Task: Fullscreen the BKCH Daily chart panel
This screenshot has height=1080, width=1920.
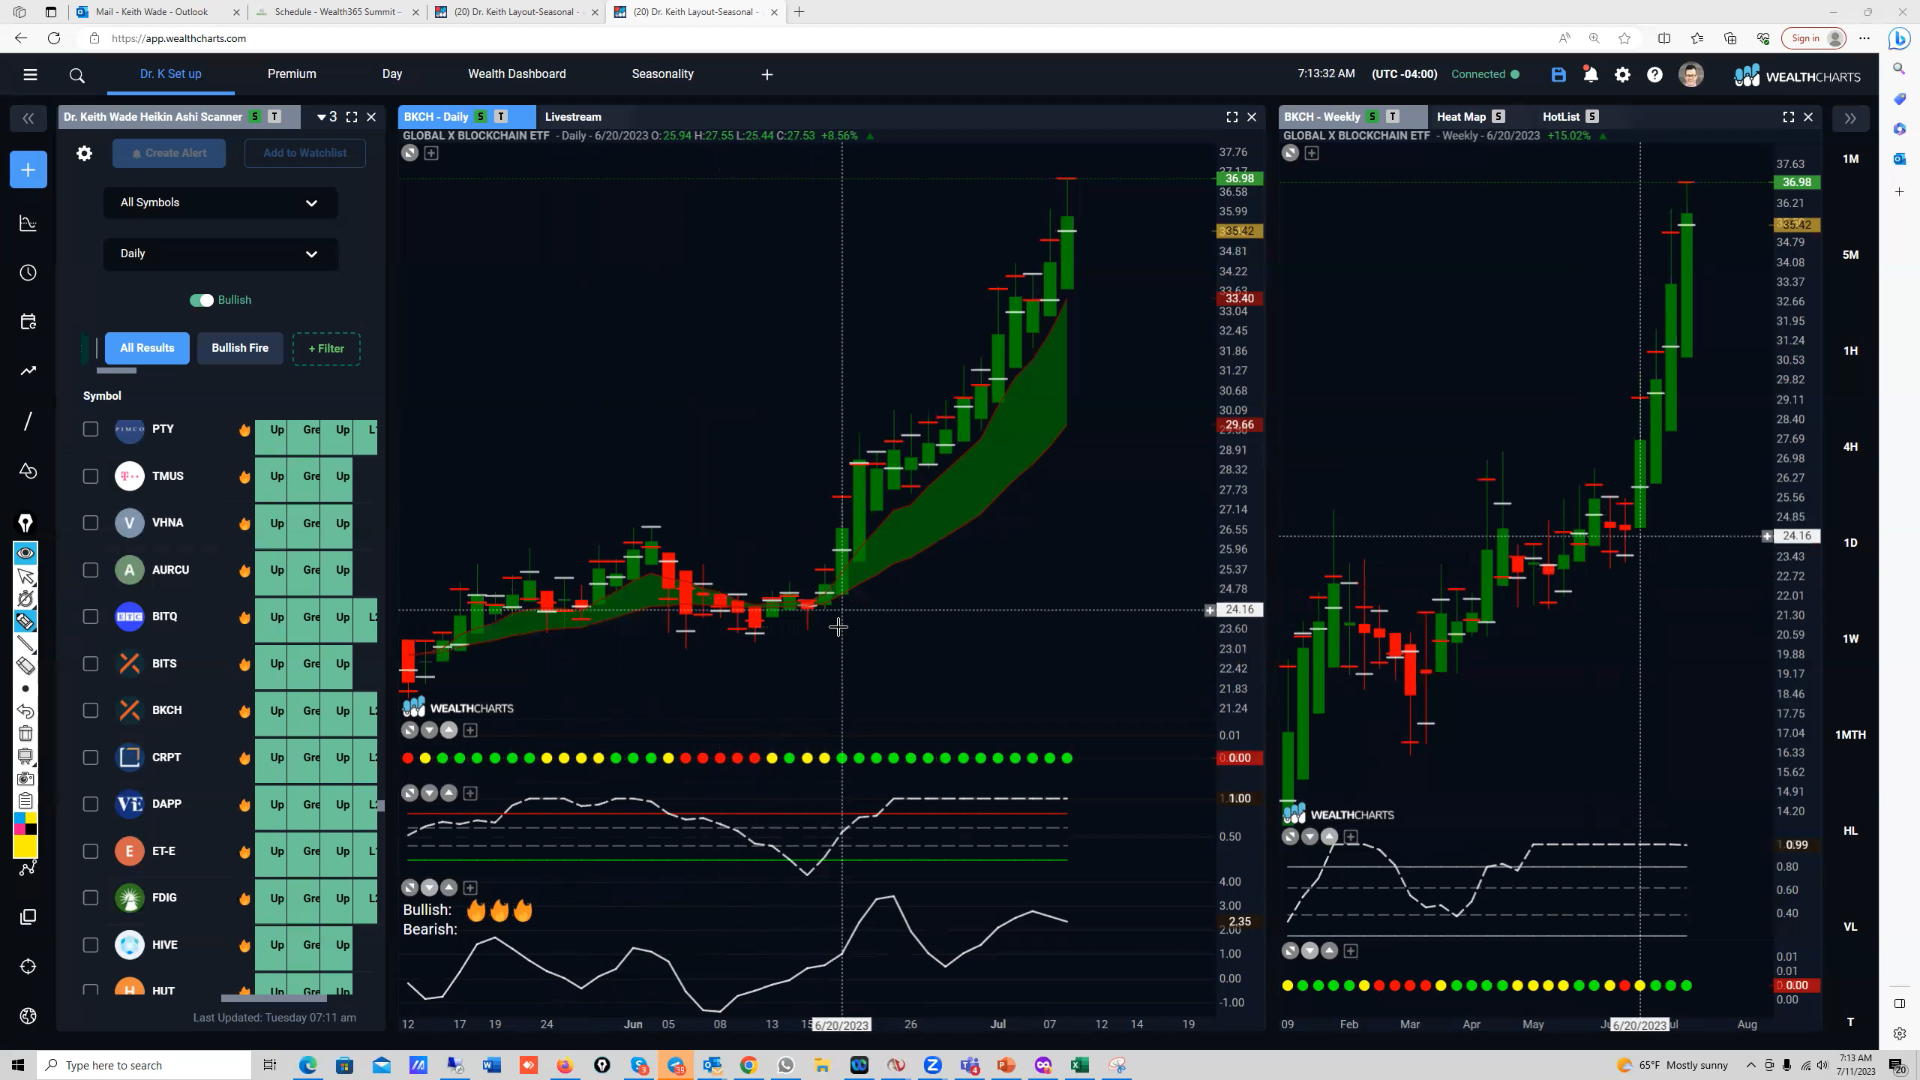Action: coord(1232,117)
